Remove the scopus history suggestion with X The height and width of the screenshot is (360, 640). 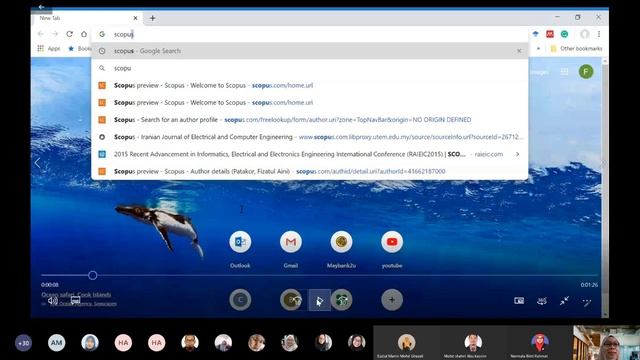[519, 51]
